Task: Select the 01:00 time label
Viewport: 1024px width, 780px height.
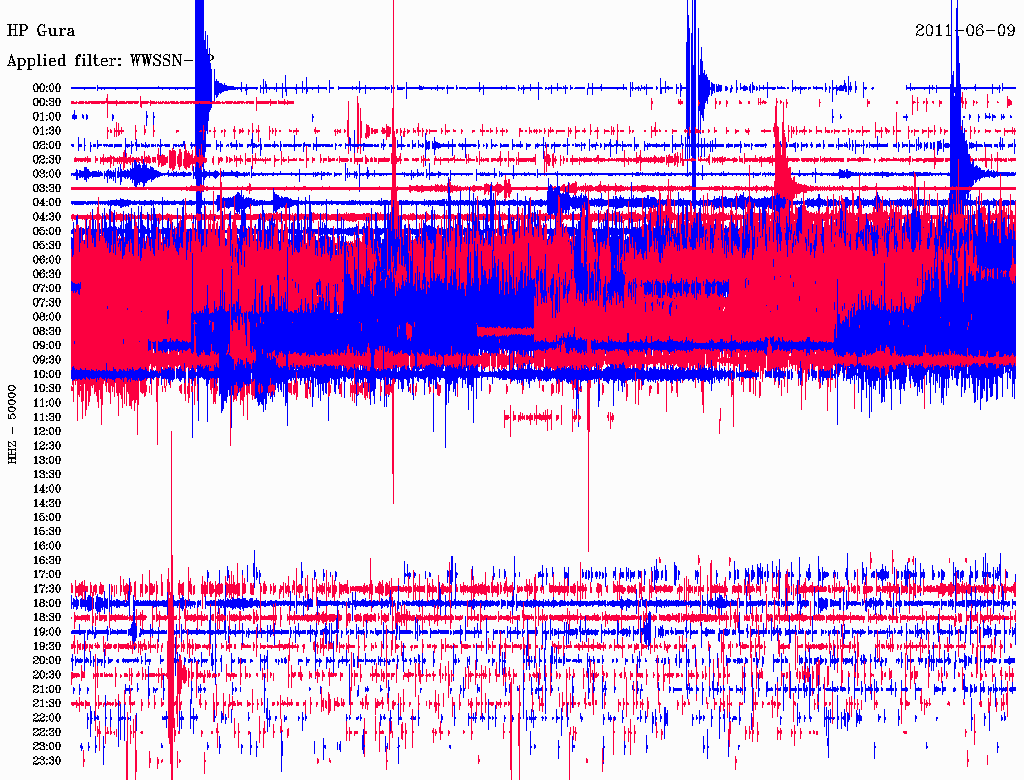Action: pos(47,116)
